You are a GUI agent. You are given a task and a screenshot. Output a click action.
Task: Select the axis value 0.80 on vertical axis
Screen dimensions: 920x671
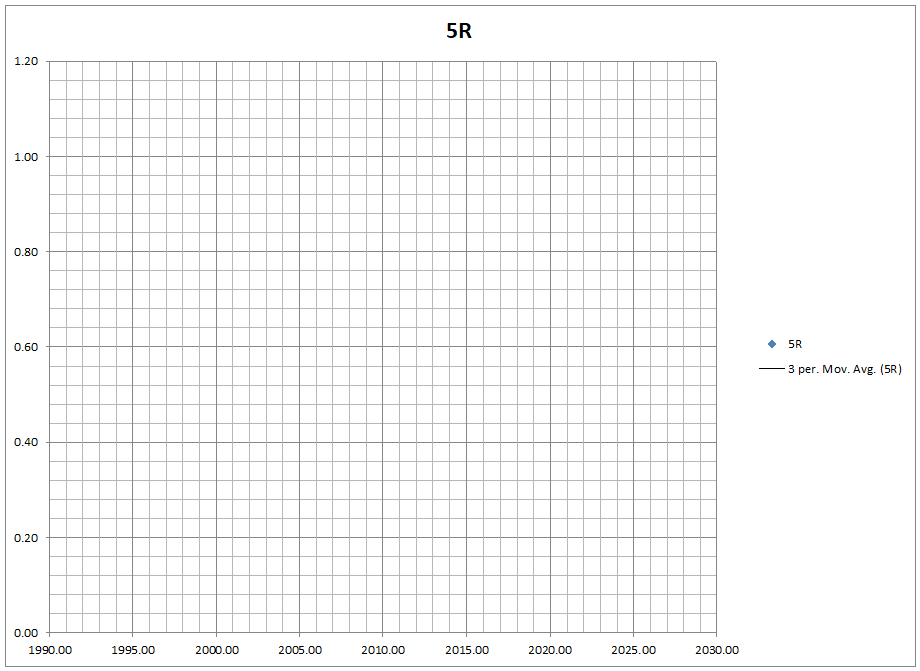point(27,251)
